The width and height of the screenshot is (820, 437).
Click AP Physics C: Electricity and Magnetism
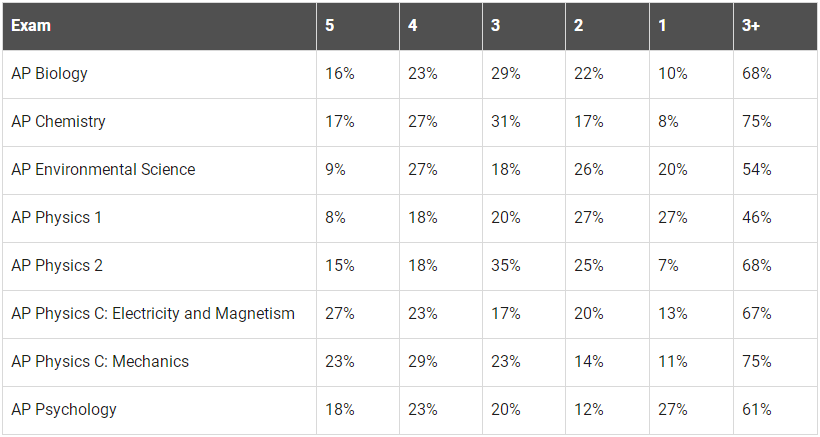[x=153, y=314]
